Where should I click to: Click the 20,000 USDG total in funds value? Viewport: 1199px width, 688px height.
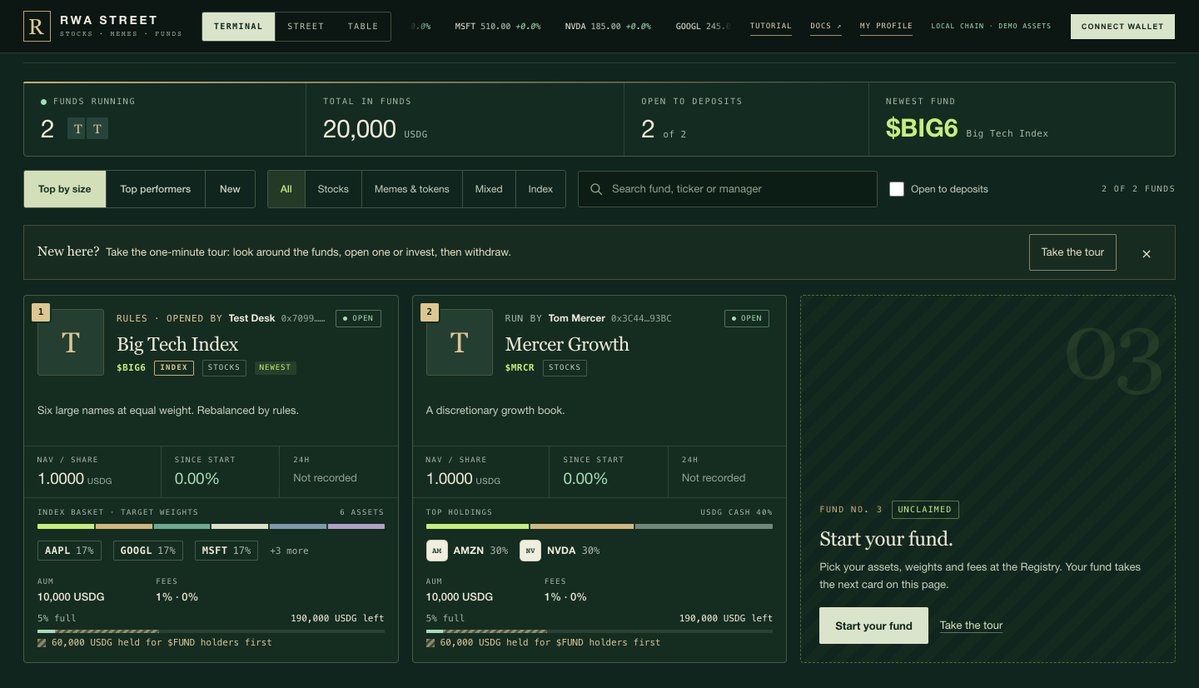(x=375, y=129)
